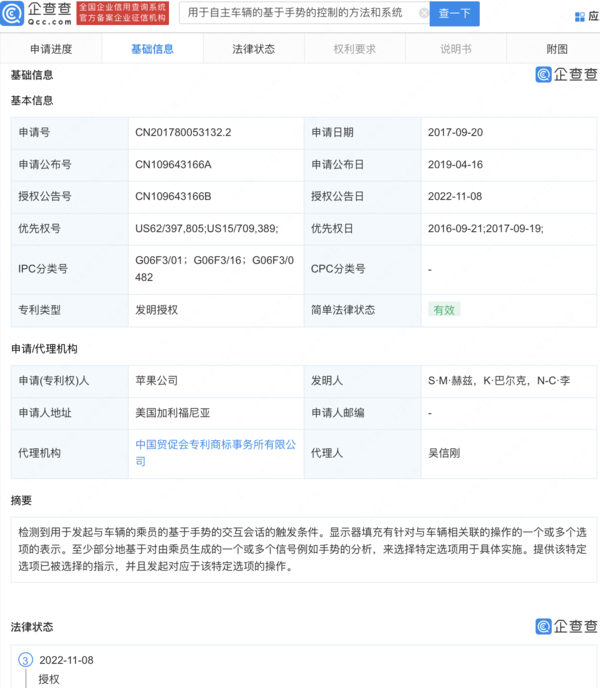Click applicant address 美国加利福尼亚

172,412
